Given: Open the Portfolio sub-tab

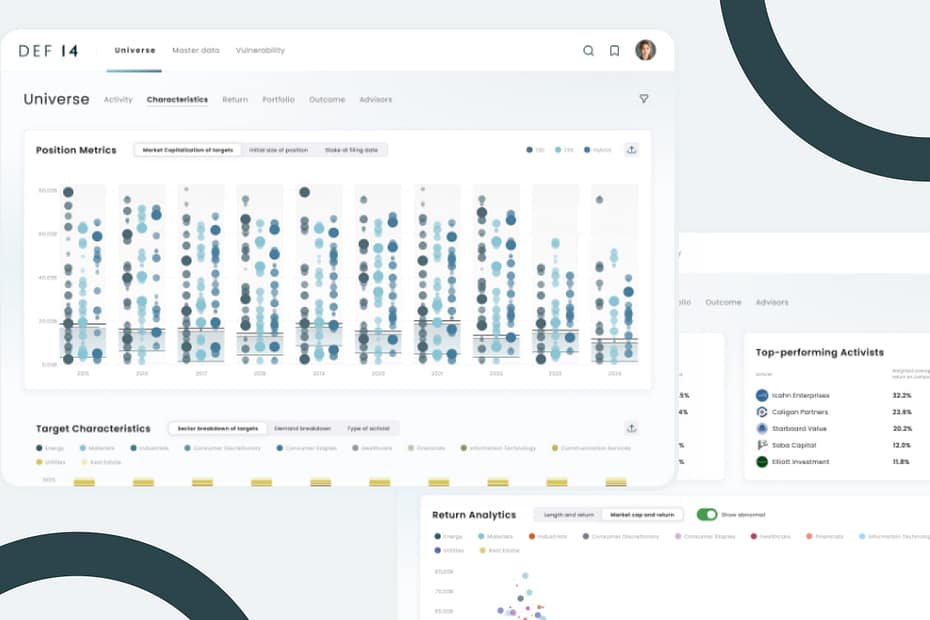Looking at the screenshot, I should pos(278,100).
